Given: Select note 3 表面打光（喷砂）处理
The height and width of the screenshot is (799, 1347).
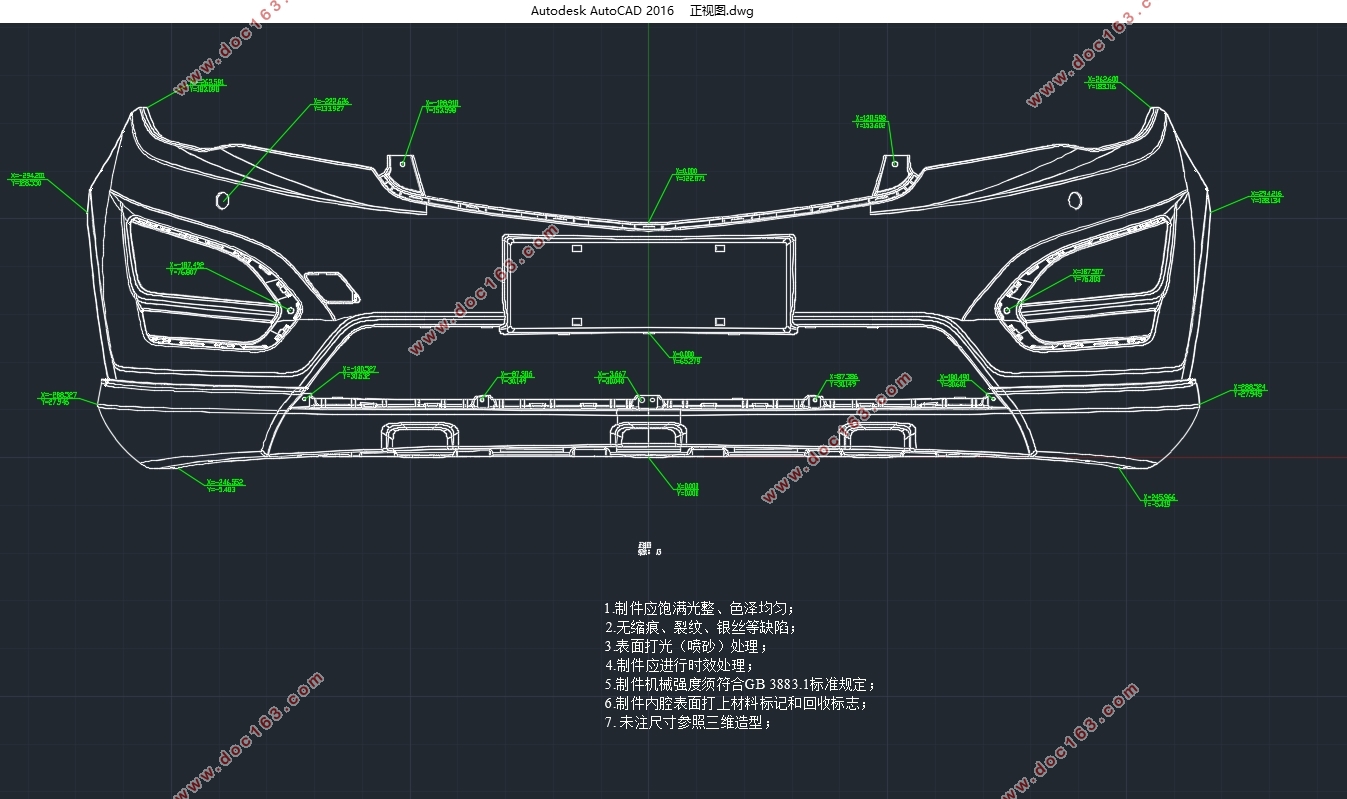Looking at the screenshot, I should coord(686,646).
